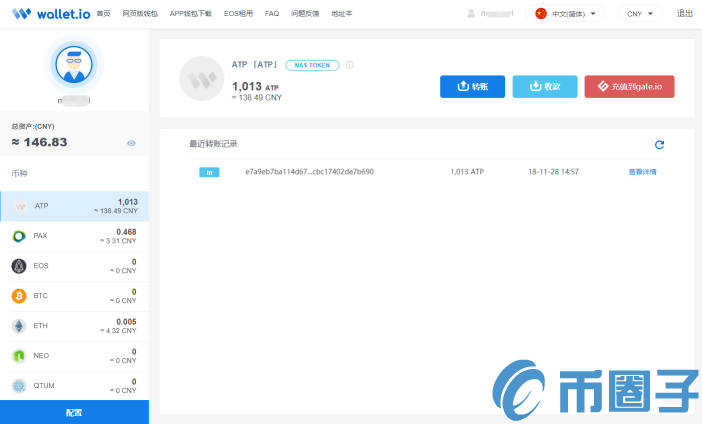Image resolution: width=702 pixels, height=424 pixels.
Task: Select the EOS coin icon
Action: pos(19,266)
